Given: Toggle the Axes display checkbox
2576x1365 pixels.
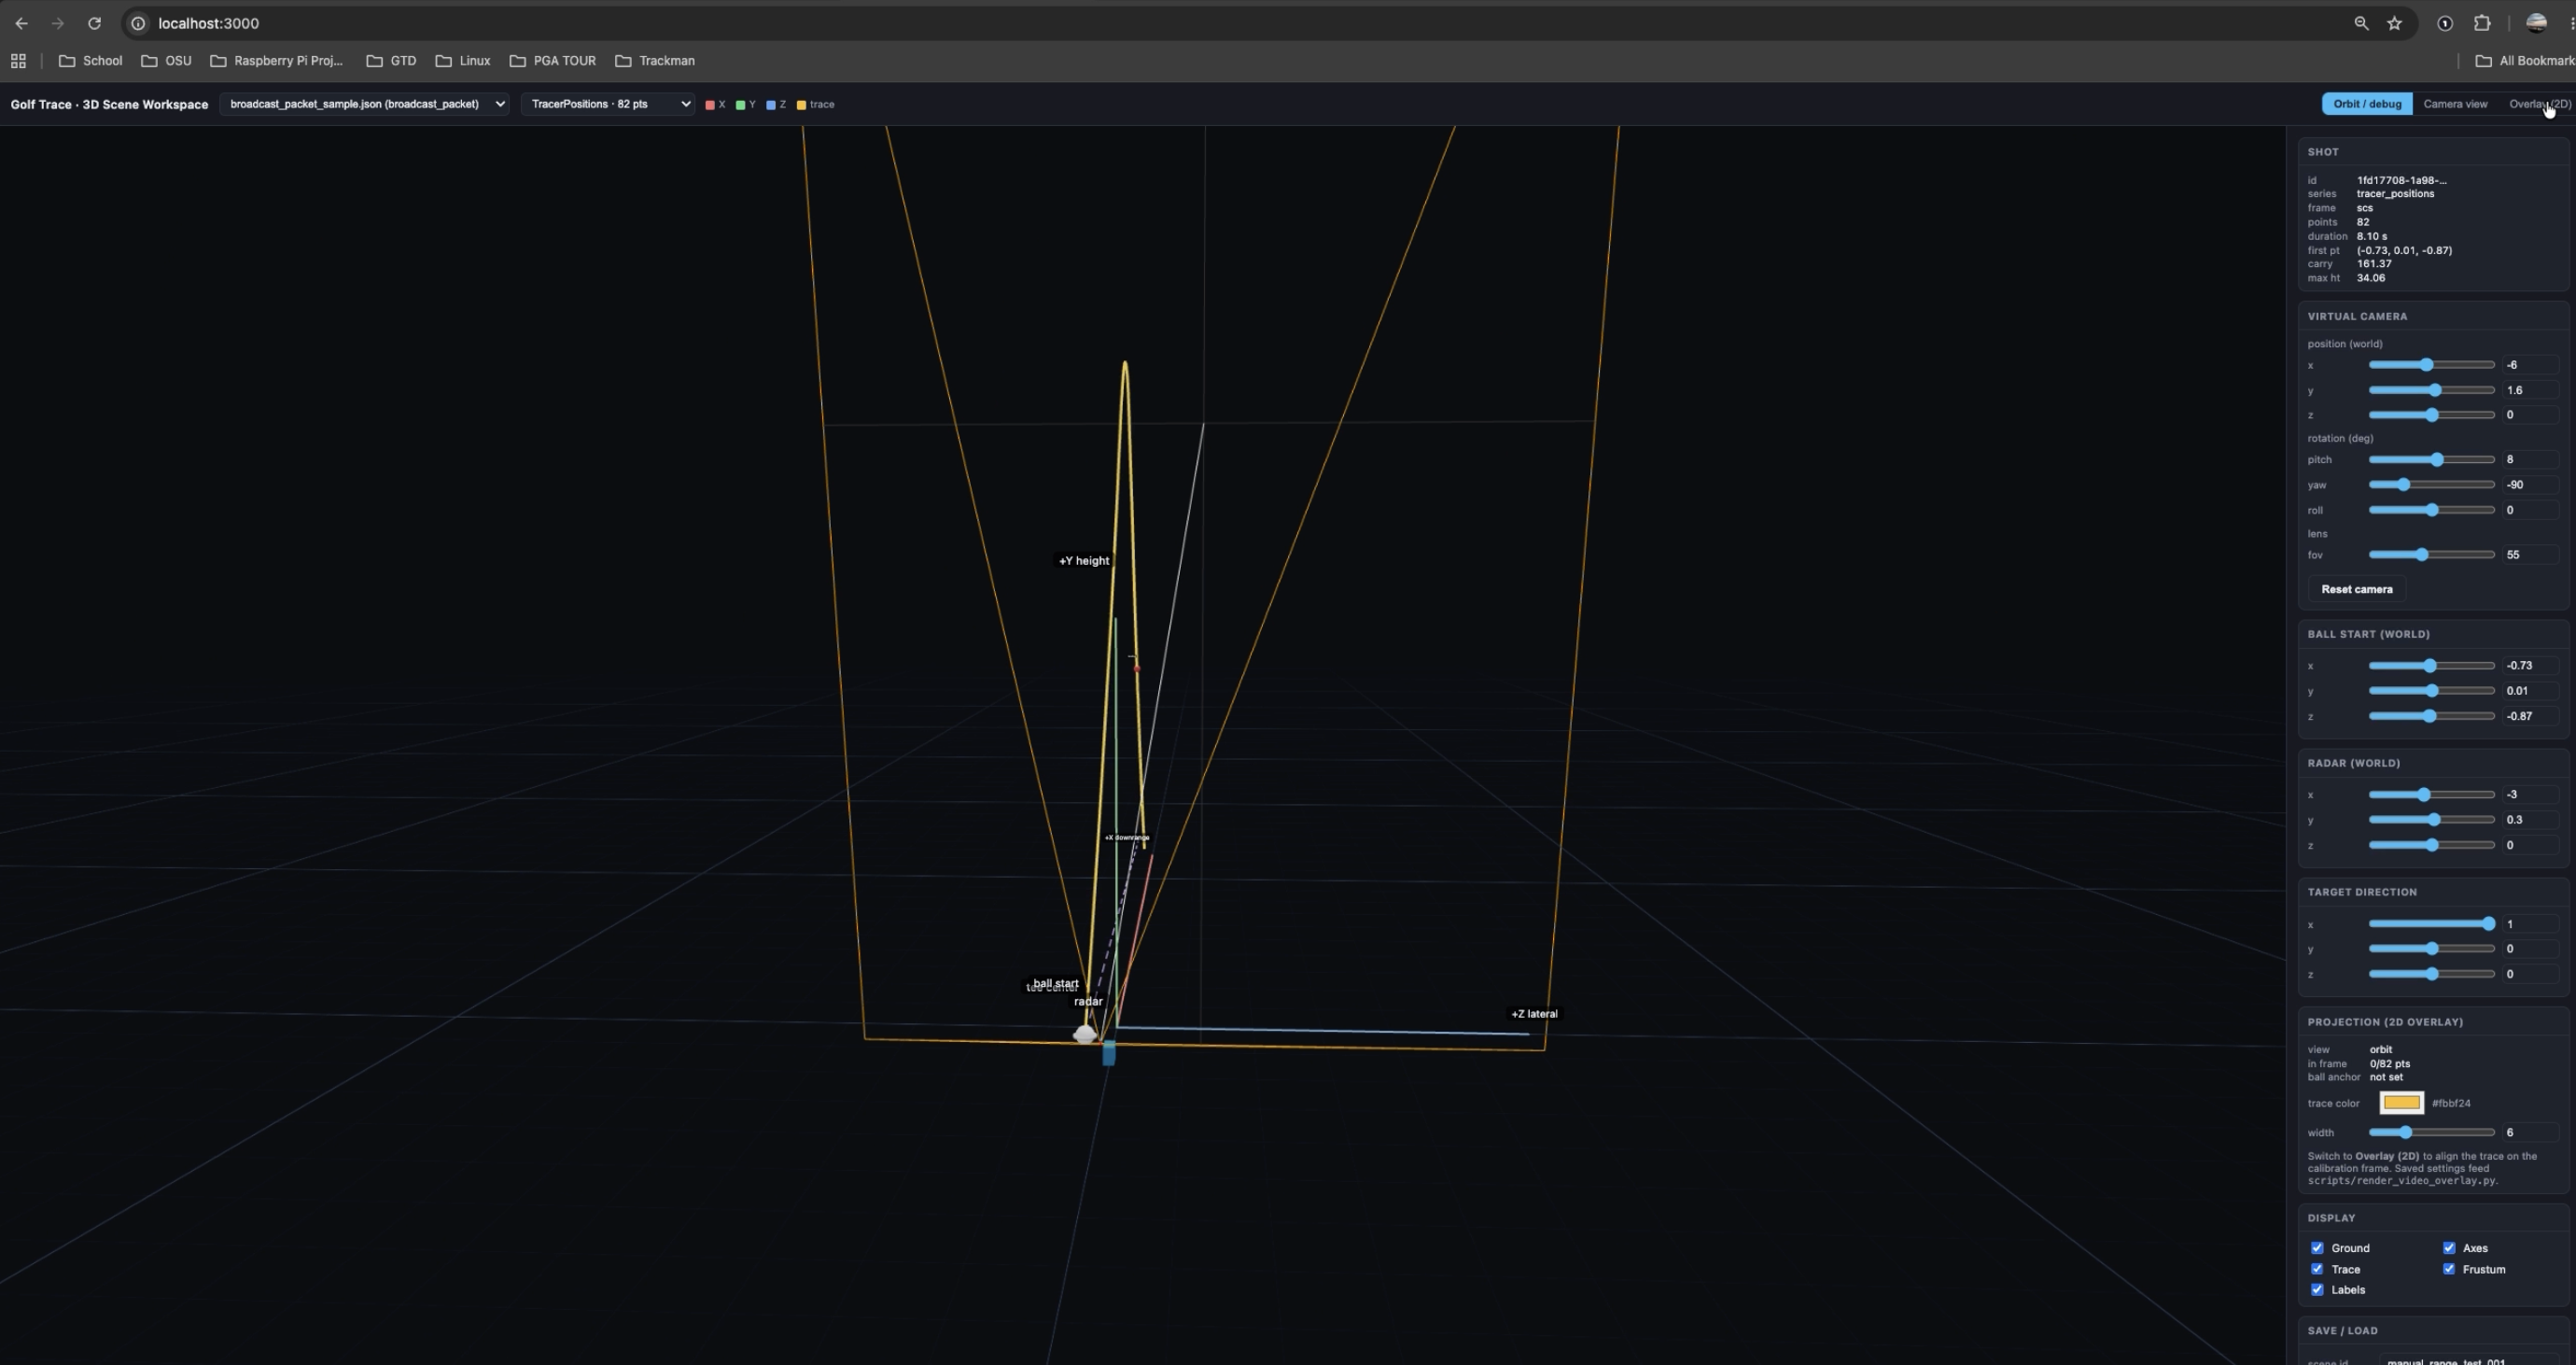Looking at the screenshot, I should coord(2449,1248).
